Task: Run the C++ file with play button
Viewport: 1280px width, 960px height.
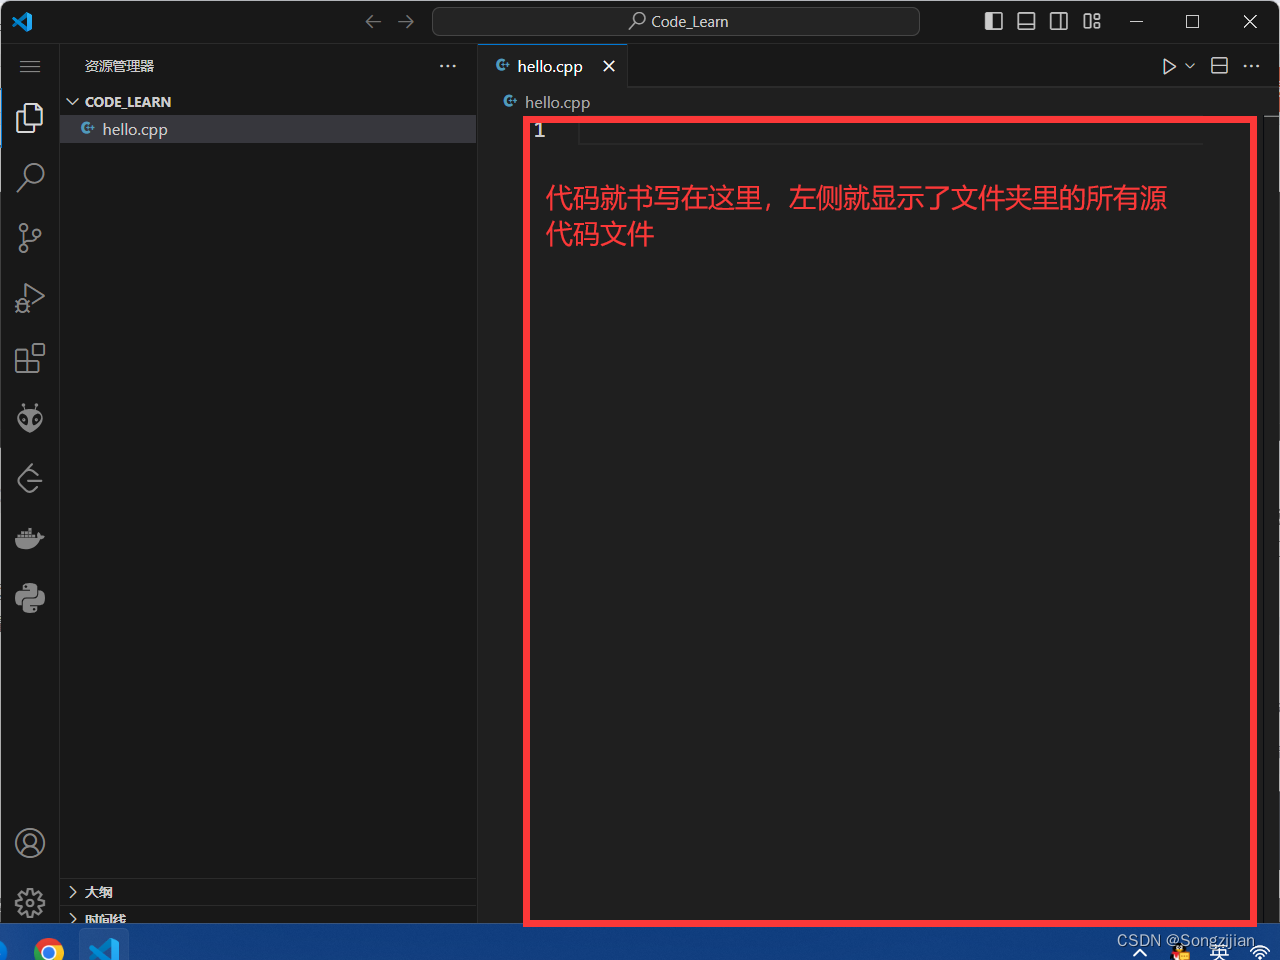Action: (1169, 66)
